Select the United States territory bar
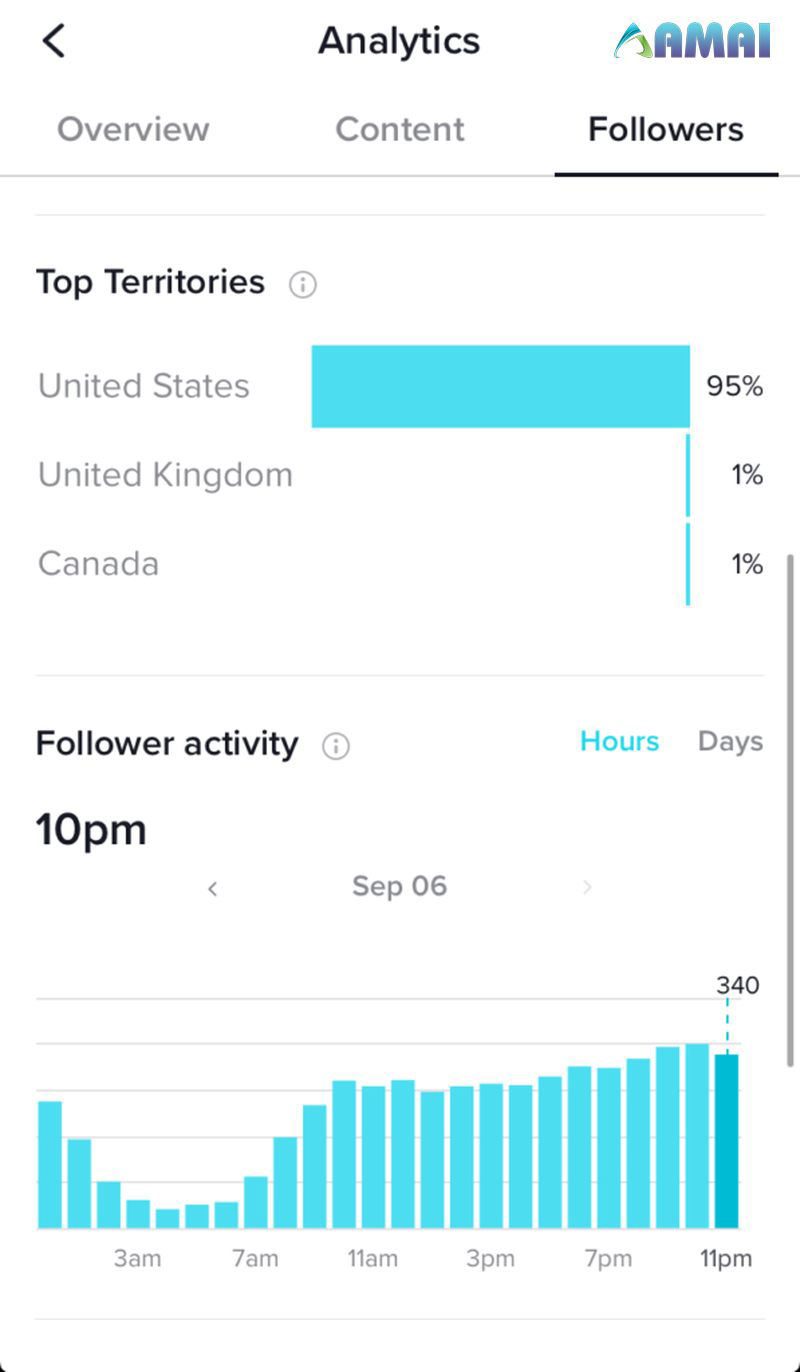 (x=501, y=387)
